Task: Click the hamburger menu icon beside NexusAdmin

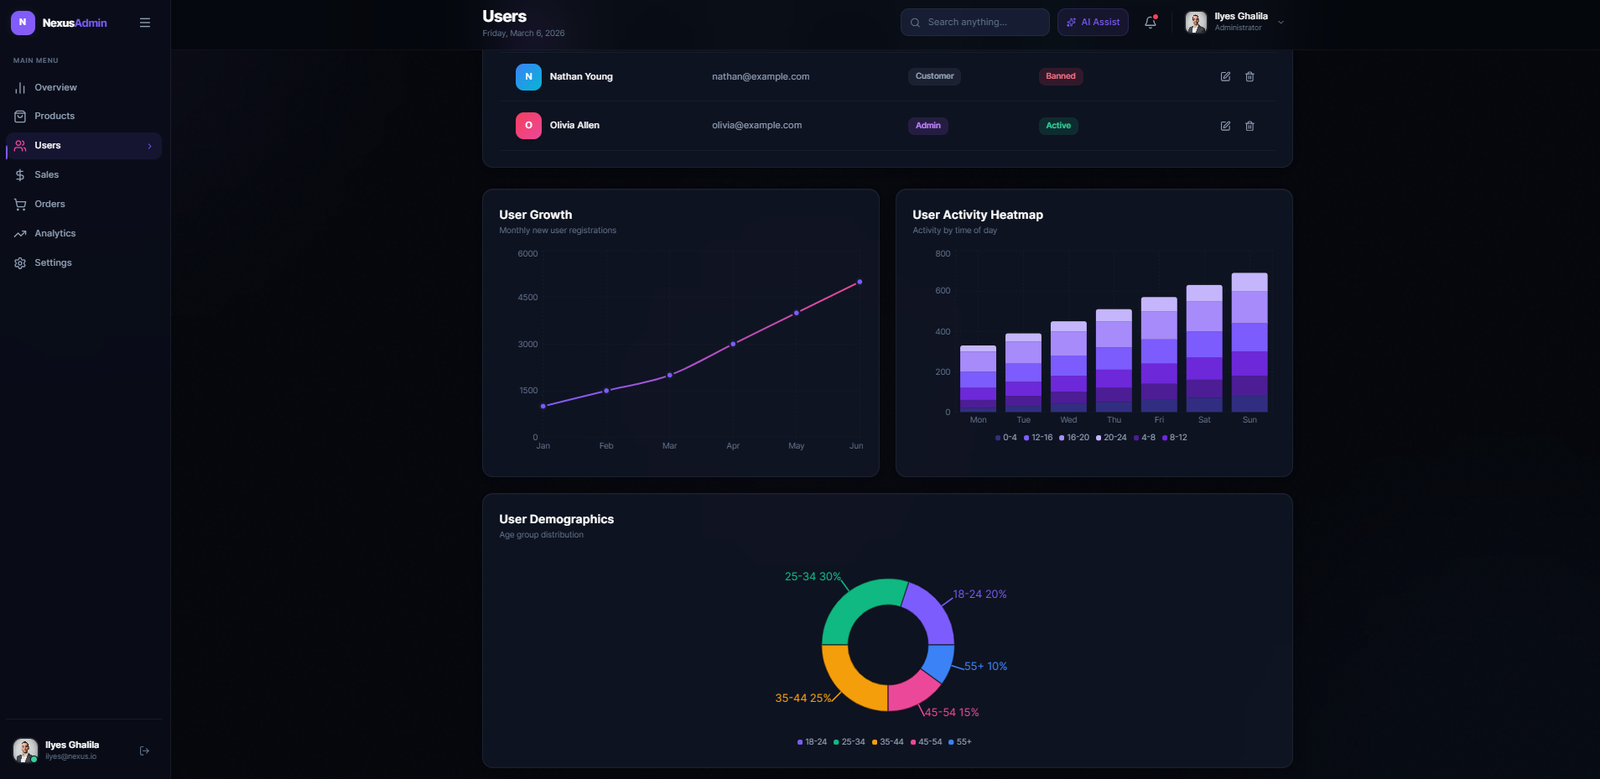Action: tap(145, 22)
